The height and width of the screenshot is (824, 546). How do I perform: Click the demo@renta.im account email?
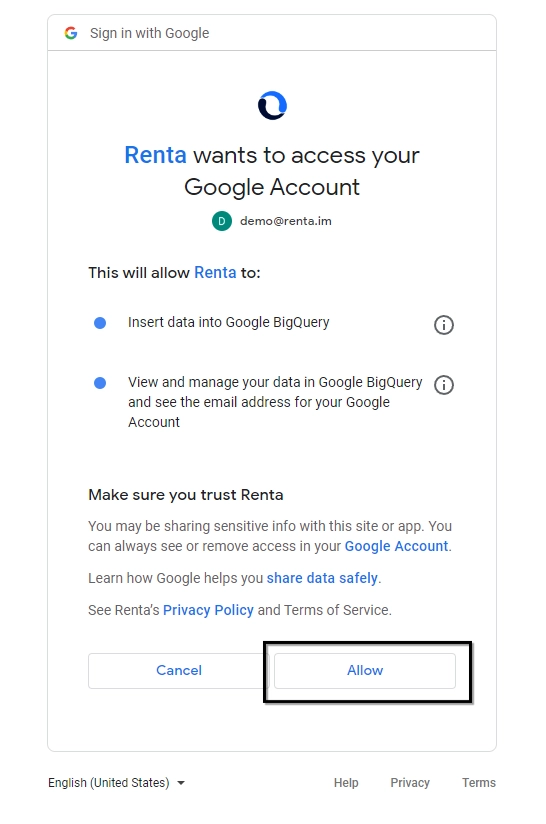[x=286, y=221]
